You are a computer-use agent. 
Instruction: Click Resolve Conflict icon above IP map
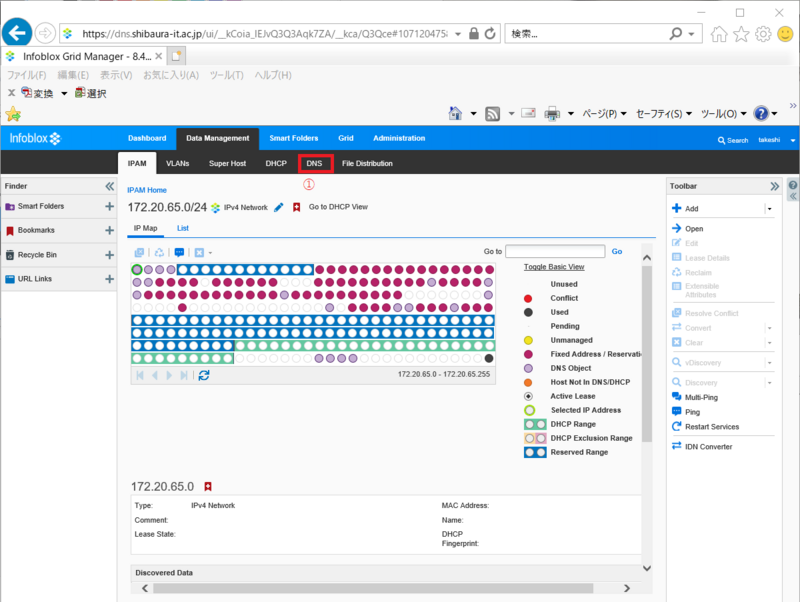[139, 253]
